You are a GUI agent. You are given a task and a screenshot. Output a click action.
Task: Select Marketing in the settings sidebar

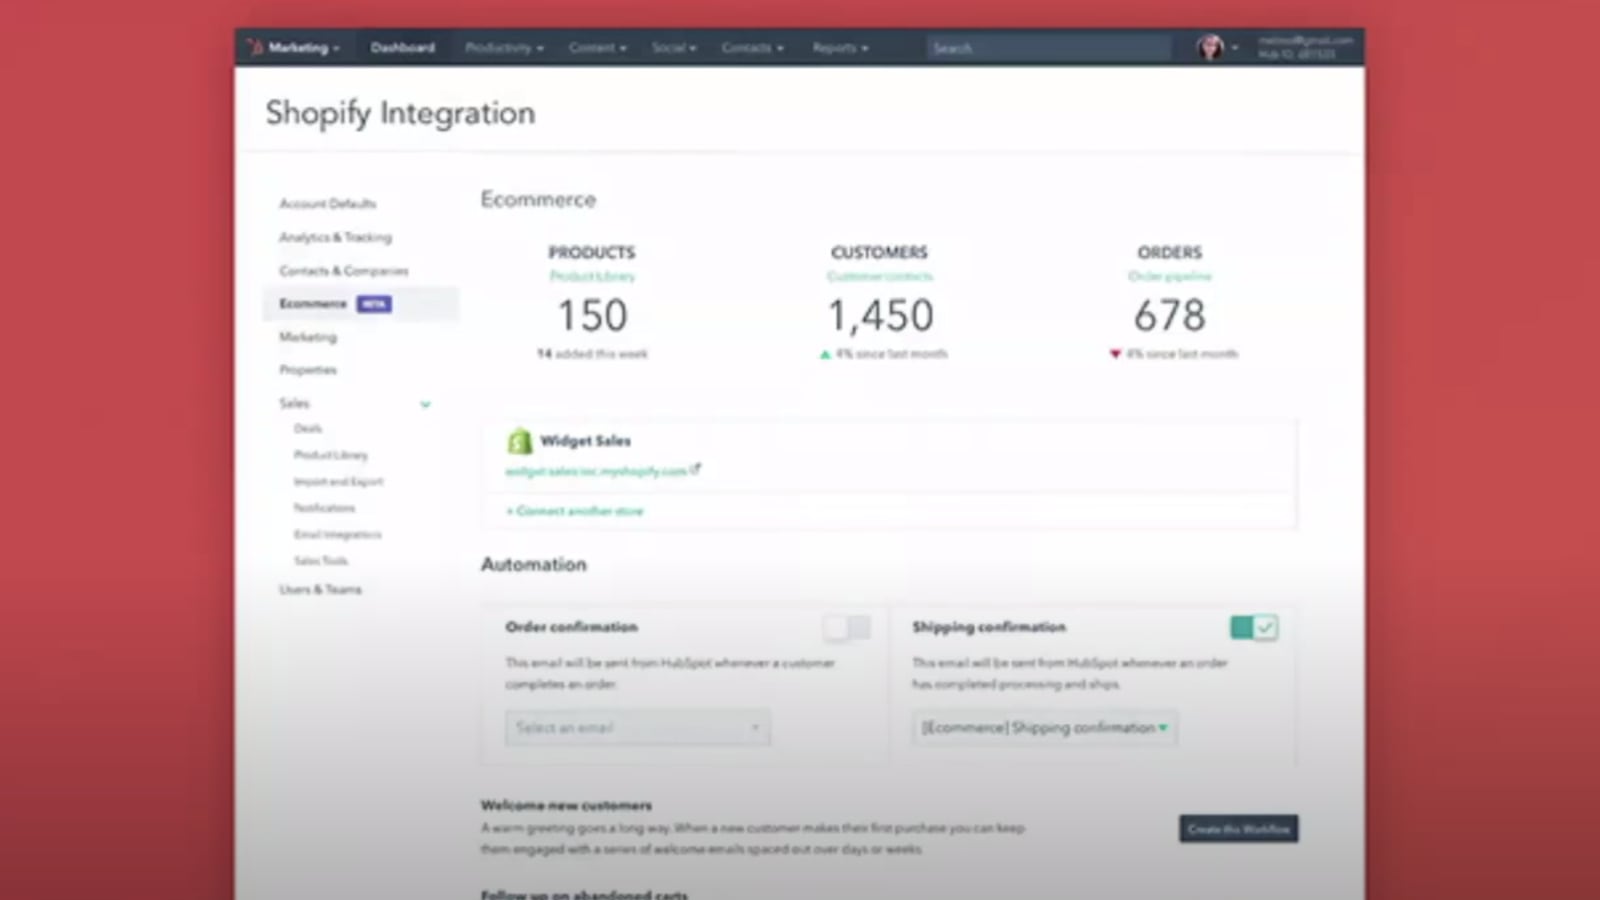pyautogui.click(x=308, y=337)
